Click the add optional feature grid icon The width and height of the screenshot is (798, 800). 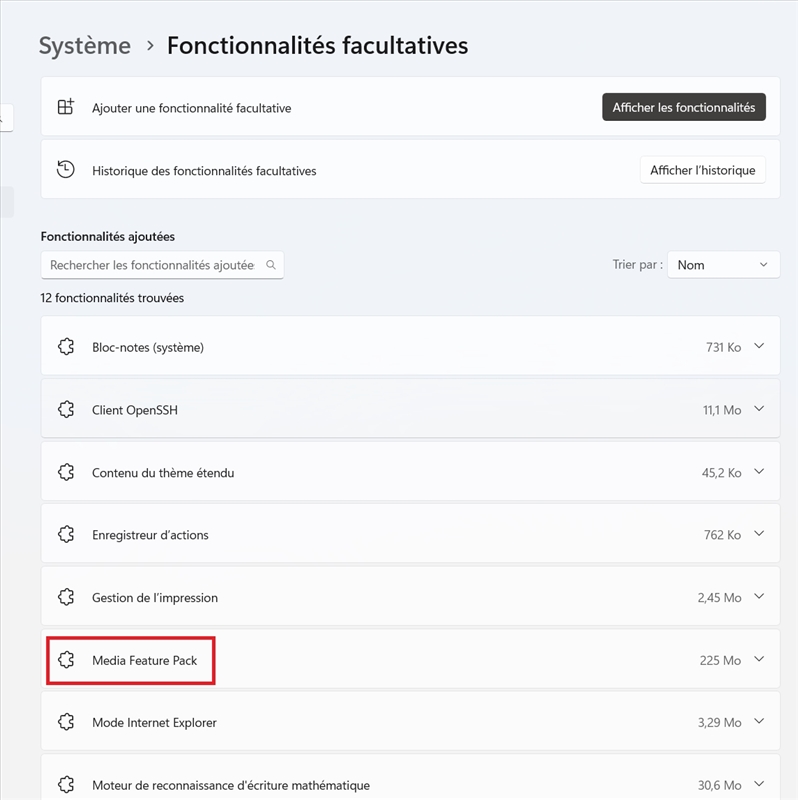coord(66,107)
